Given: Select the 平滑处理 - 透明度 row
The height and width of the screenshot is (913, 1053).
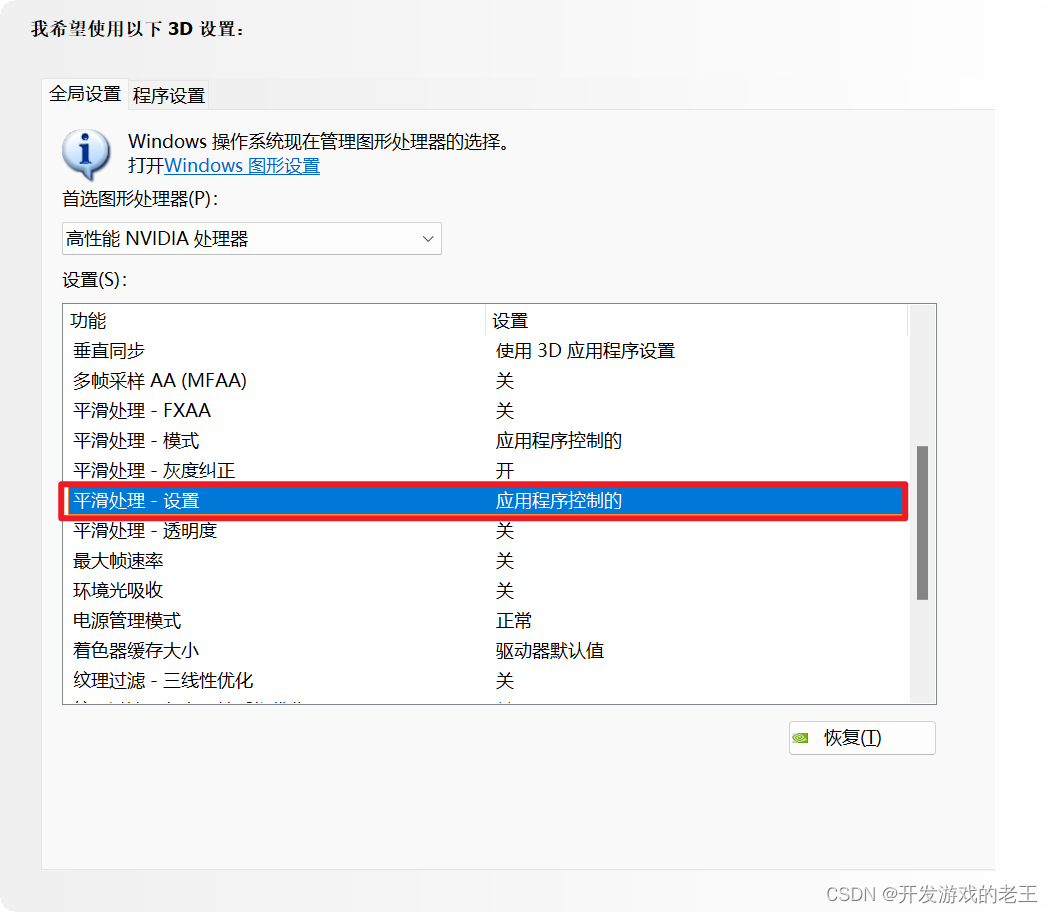Looking at the screenshot, I should [x=486, y=531].
